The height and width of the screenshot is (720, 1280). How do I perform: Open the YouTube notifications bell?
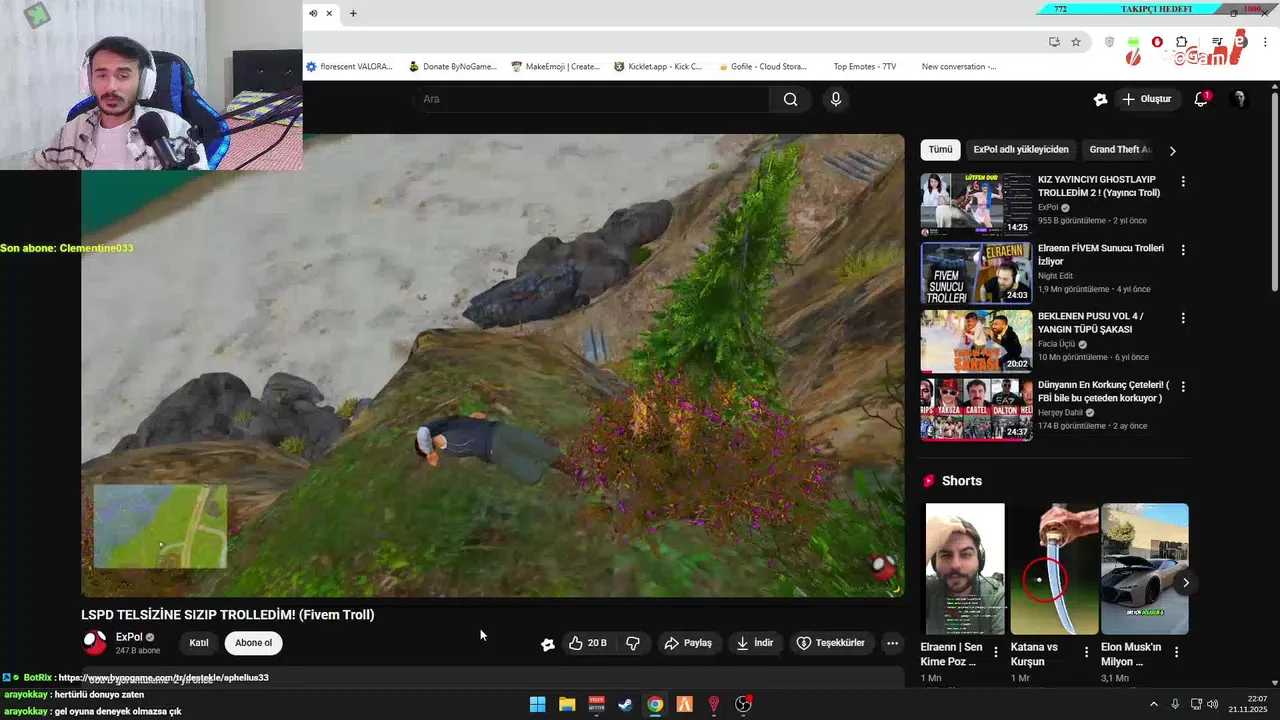(1201, 99)
